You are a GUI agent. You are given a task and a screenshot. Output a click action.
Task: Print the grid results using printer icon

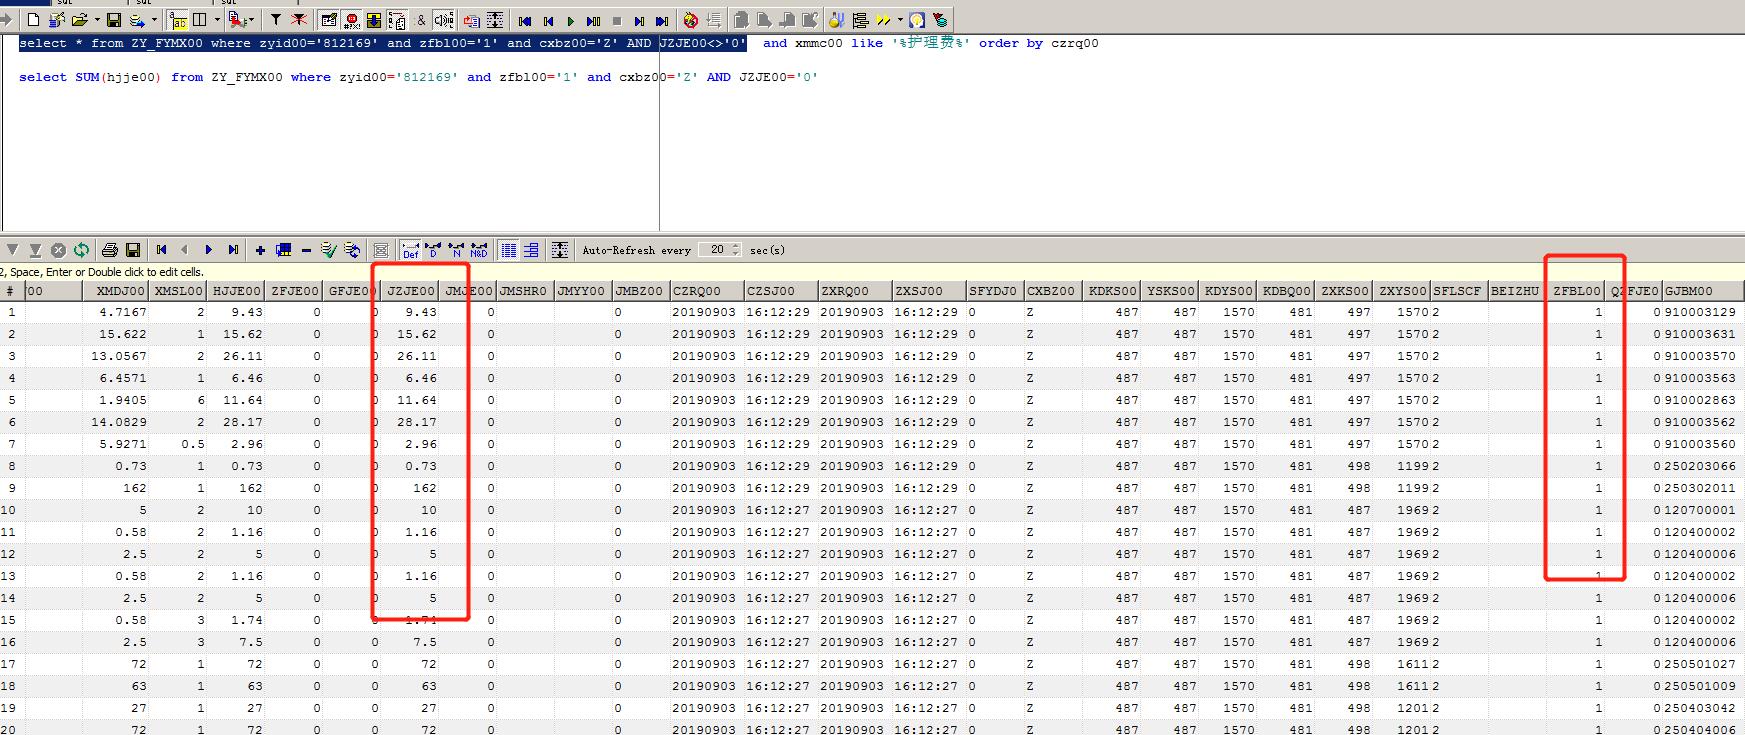[110, 250]
